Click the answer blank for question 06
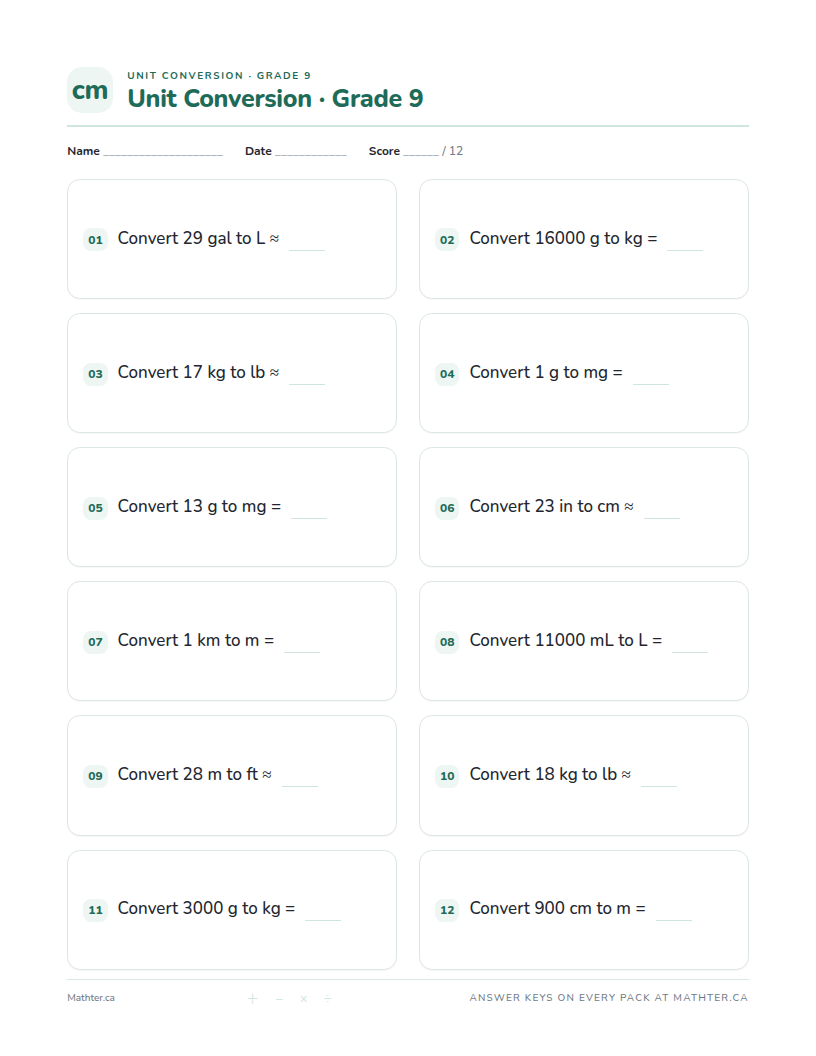 tap(662, 516)
